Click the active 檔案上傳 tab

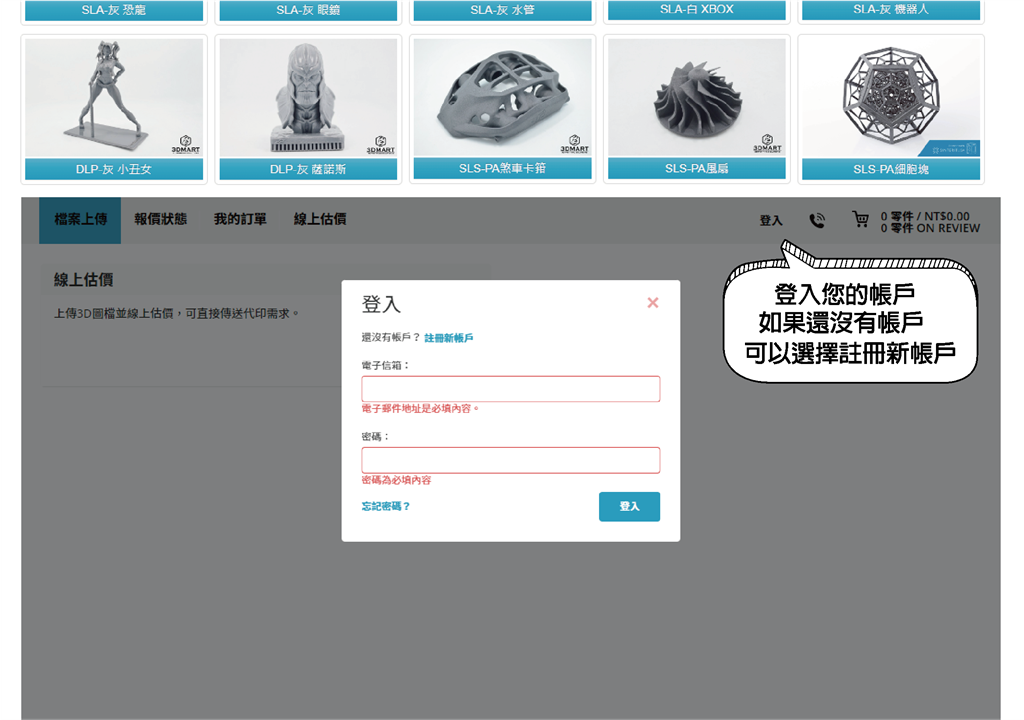(x=79, y=220)
